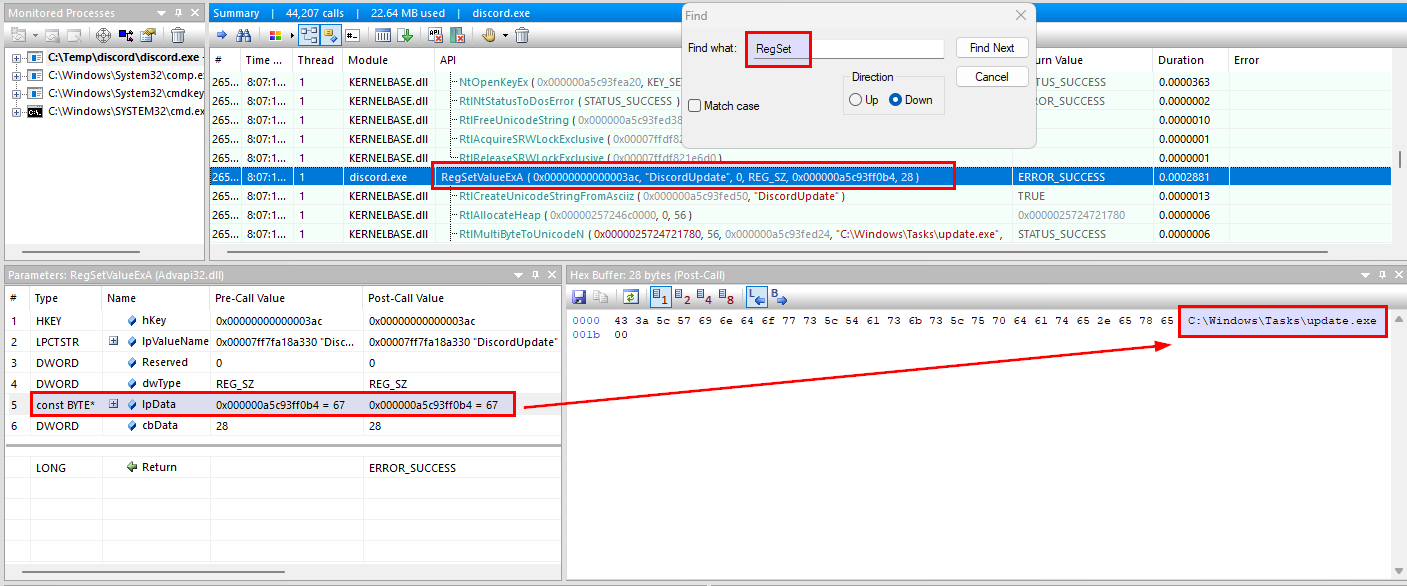Click the Find what input field
Viewport: 1407px width, 586px height.
[x=846, y=48]
